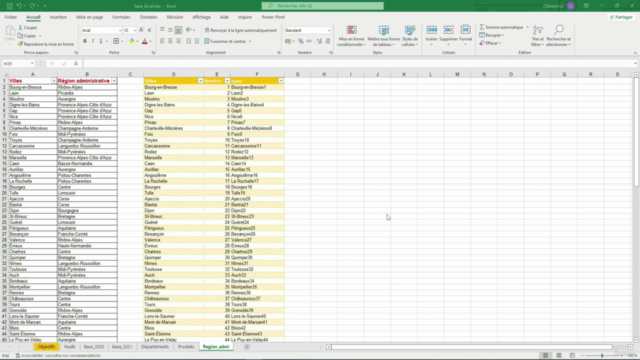Viewport: 640px width, 360px height.
Task: Center text horizontally in the cell
Action: [x=170, y=41]
